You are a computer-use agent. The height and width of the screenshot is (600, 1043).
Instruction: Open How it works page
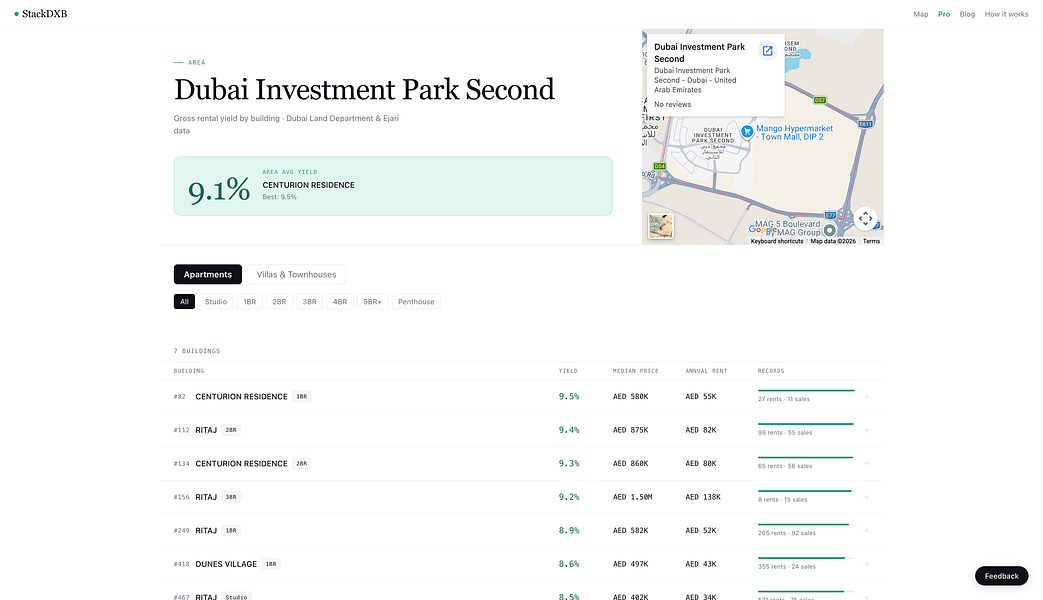pyautogui.click(x=1006, y=14)
